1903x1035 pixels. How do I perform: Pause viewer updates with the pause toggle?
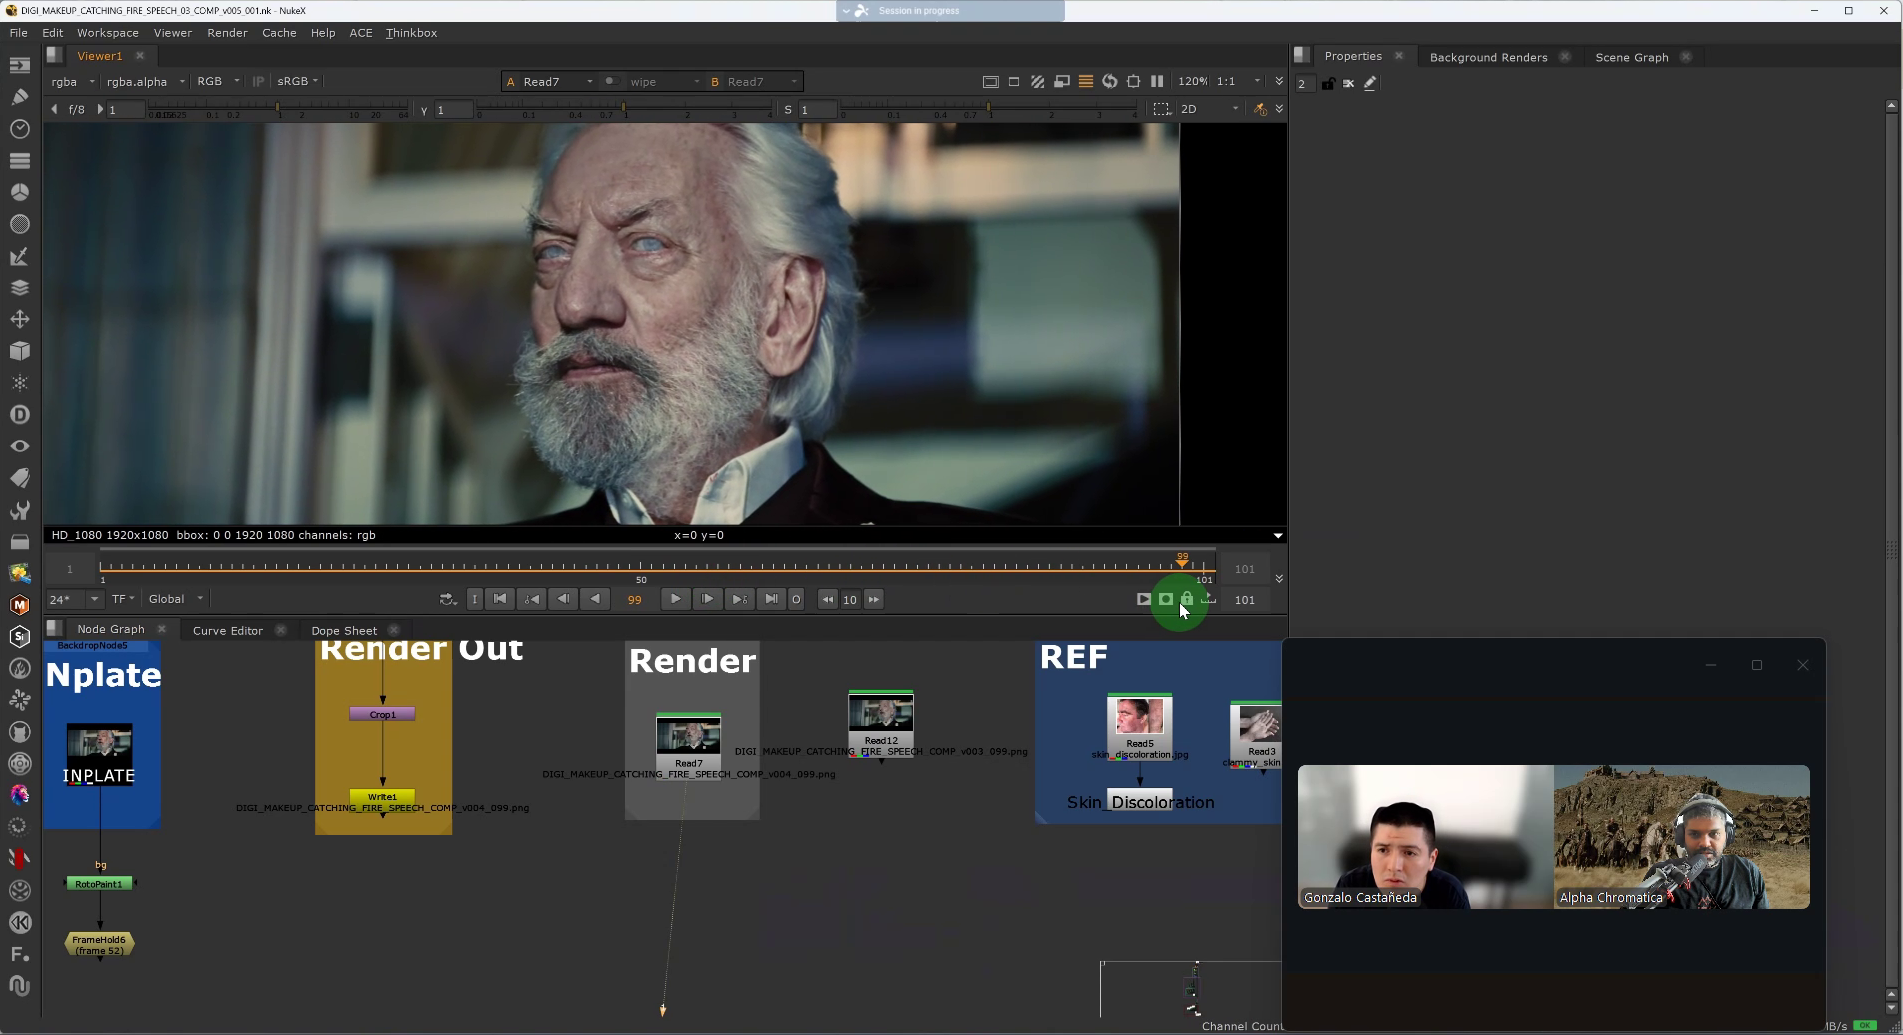[x=1157, y=81]
